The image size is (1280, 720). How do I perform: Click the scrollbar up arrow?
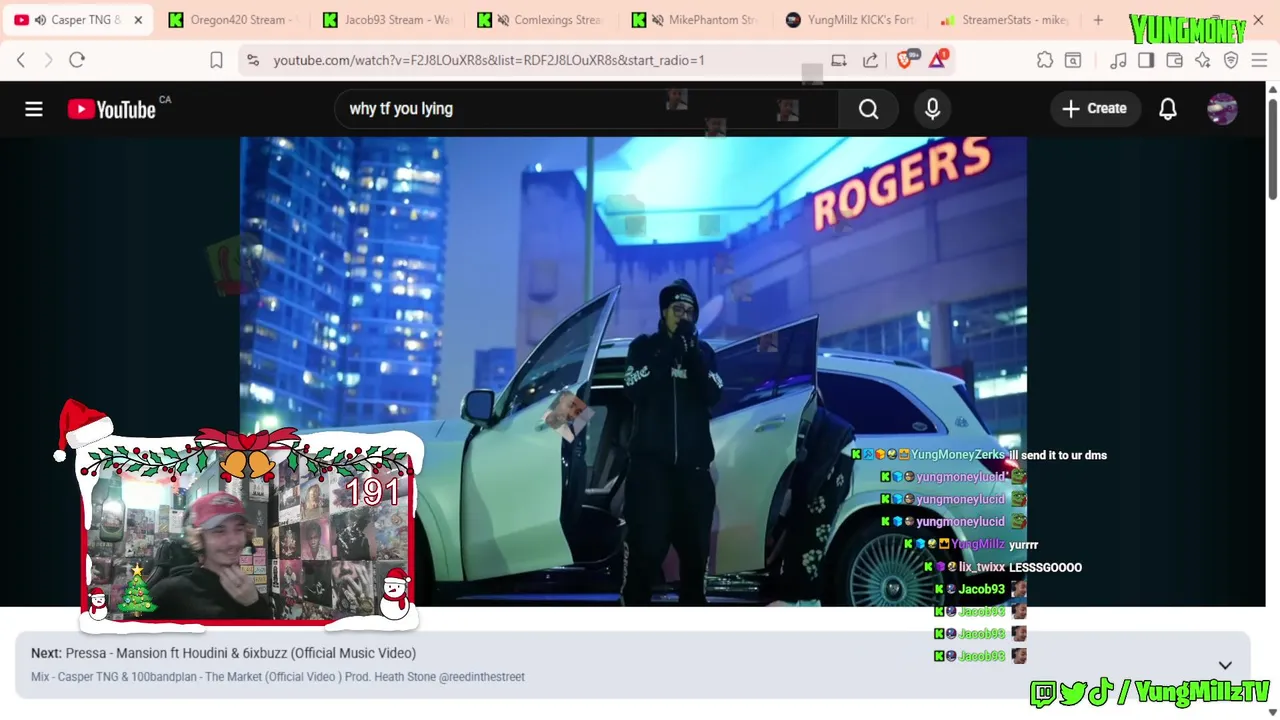click(1272, 90)
